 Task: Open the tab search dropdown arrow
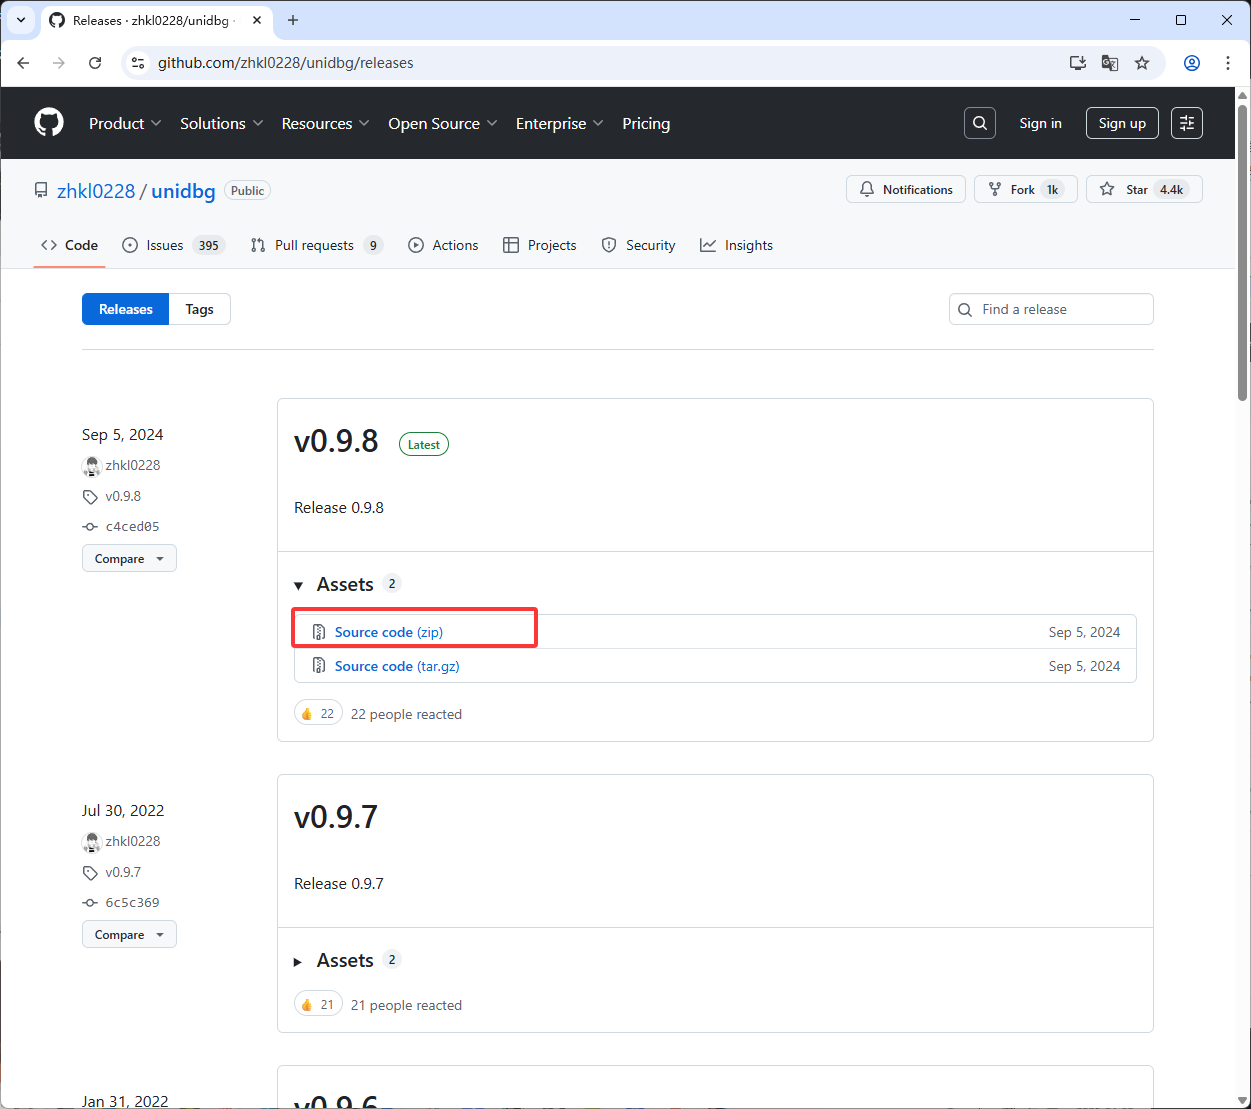click(21, 20)
